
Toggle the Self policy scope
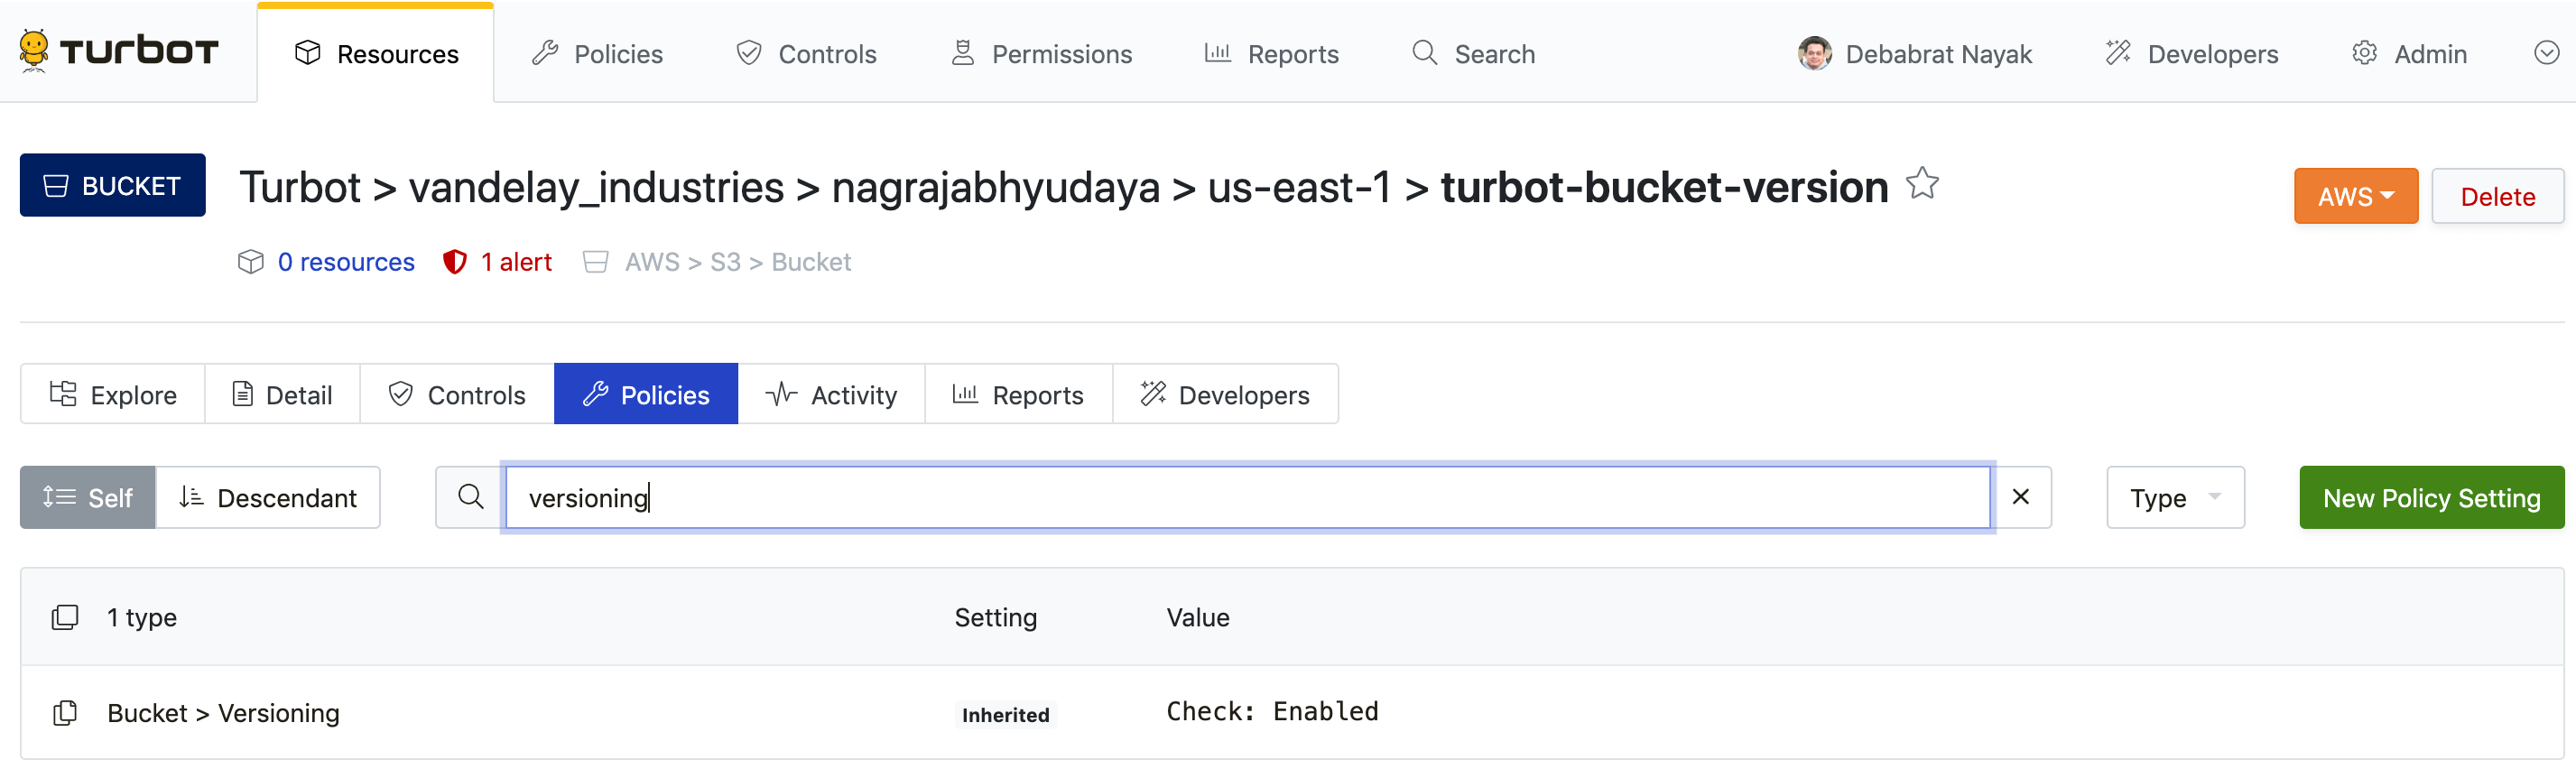coord(88,497)
